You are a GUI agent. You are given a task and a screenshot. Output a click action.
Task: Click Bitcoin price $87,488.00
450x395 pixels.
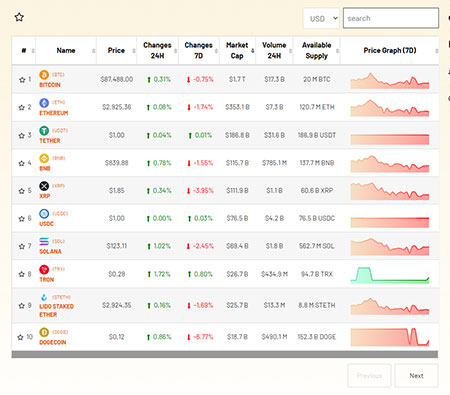pos(117,79)
